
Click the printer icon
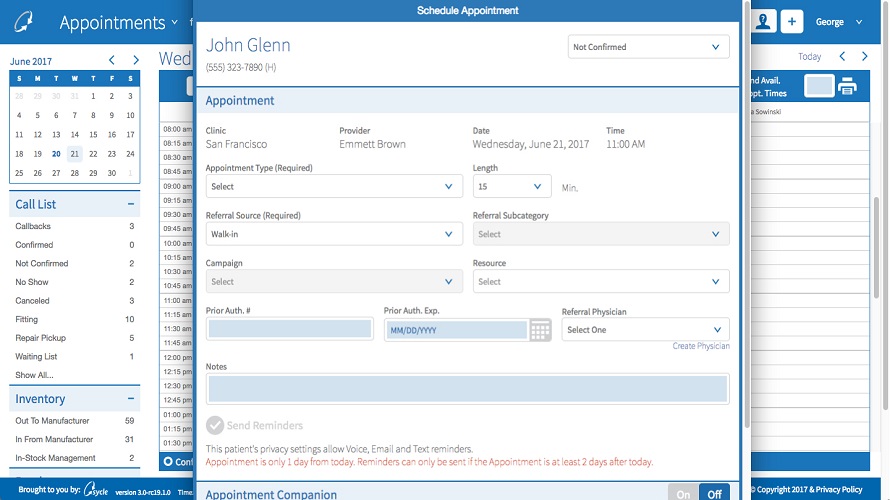coord(848,87)
